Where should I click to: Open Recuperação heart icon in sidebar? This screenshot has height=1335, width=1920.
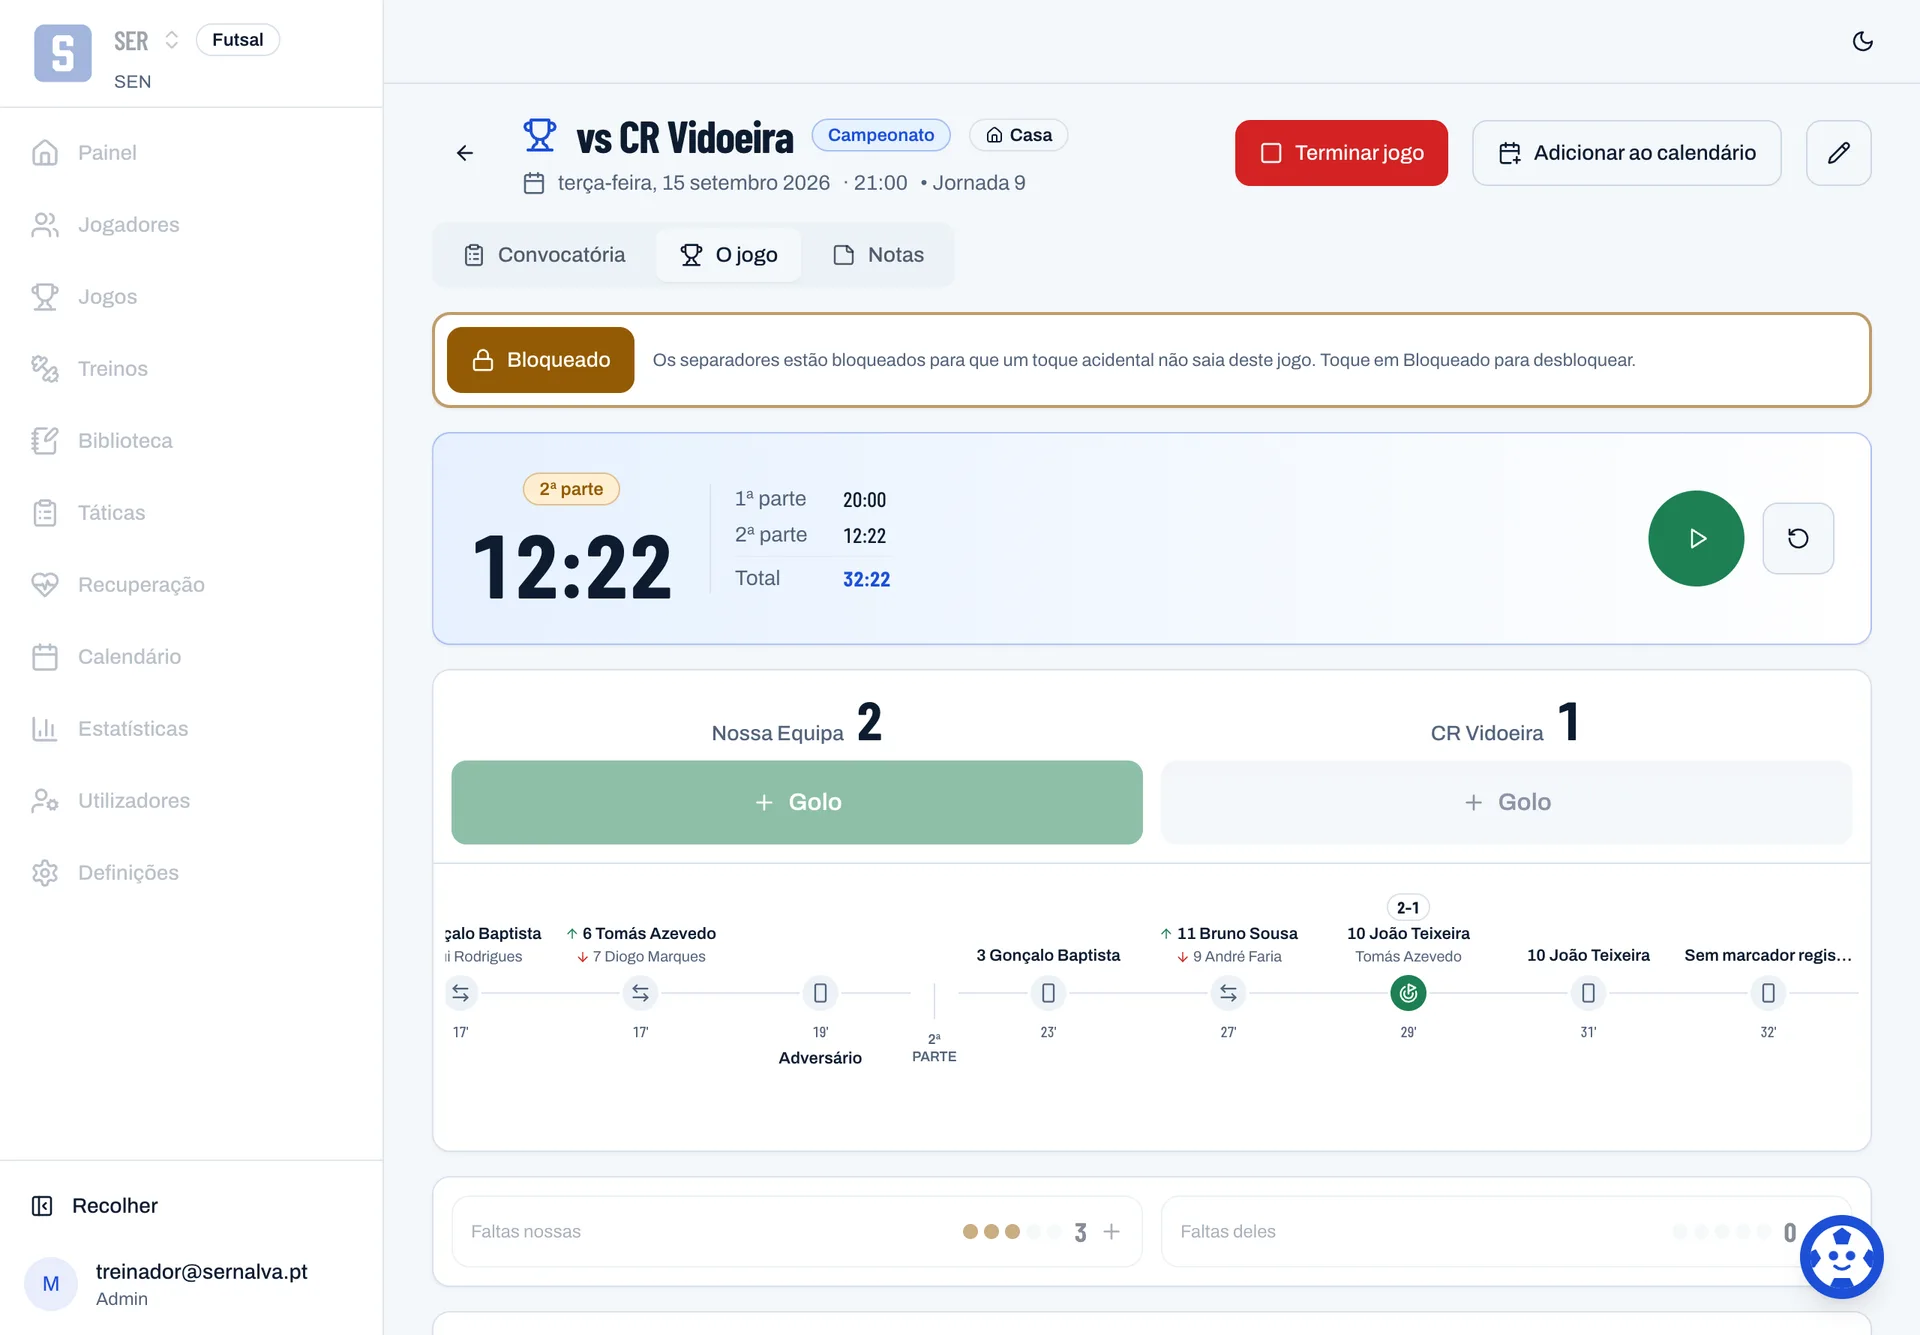pos(45,585)
